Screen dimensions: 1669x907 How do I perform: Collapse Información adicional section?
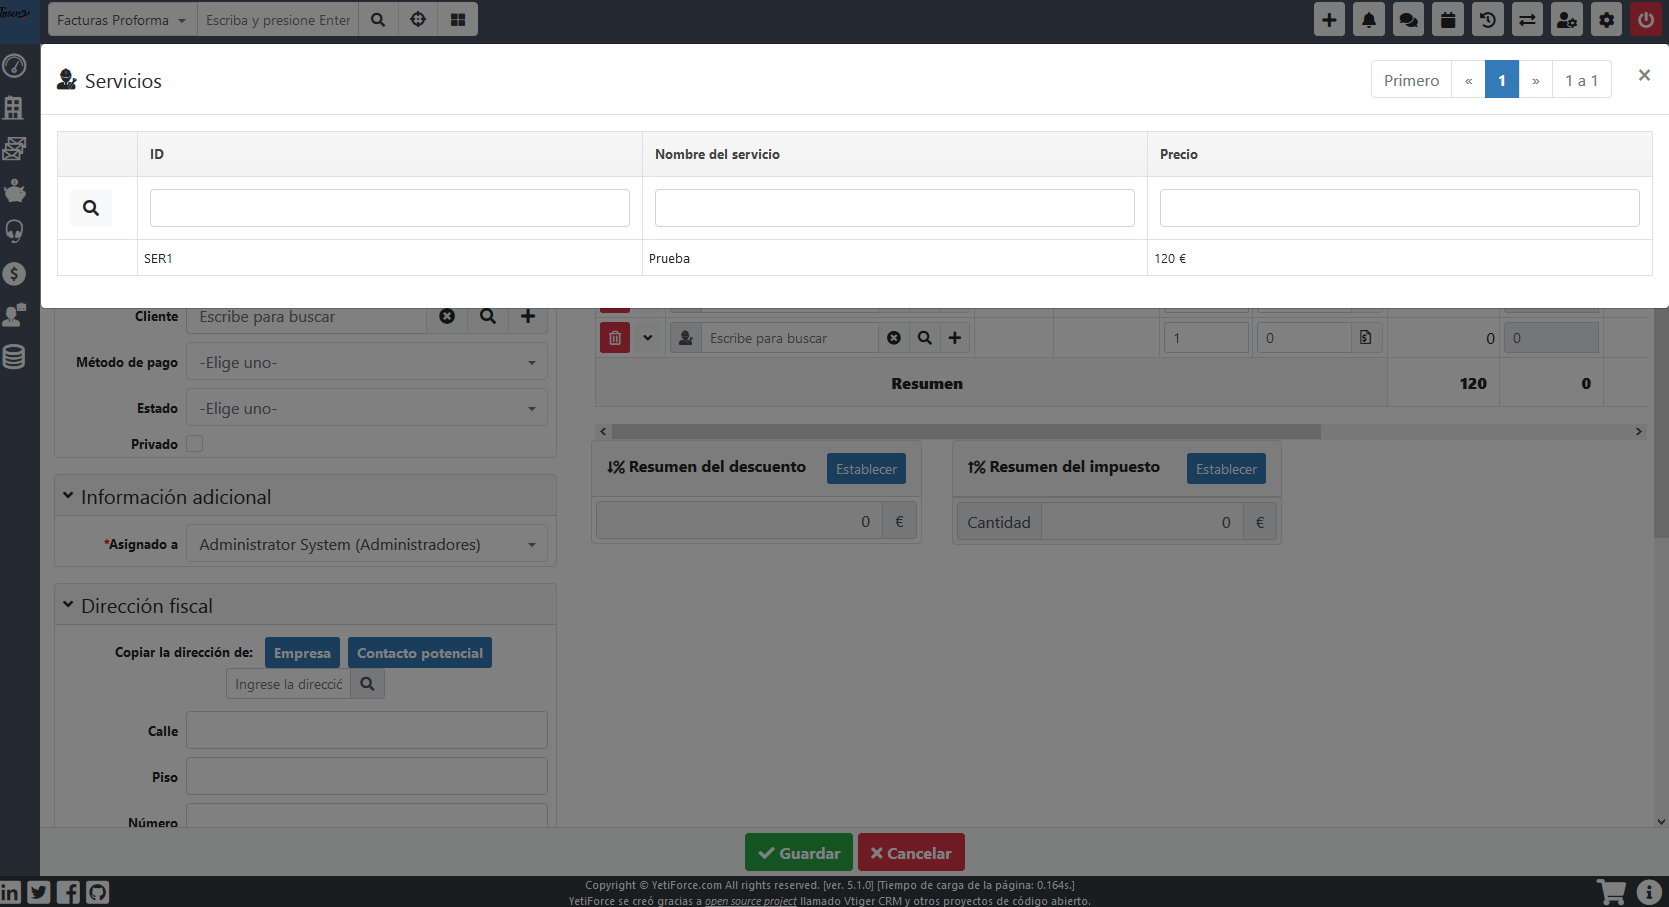[68, 496]
